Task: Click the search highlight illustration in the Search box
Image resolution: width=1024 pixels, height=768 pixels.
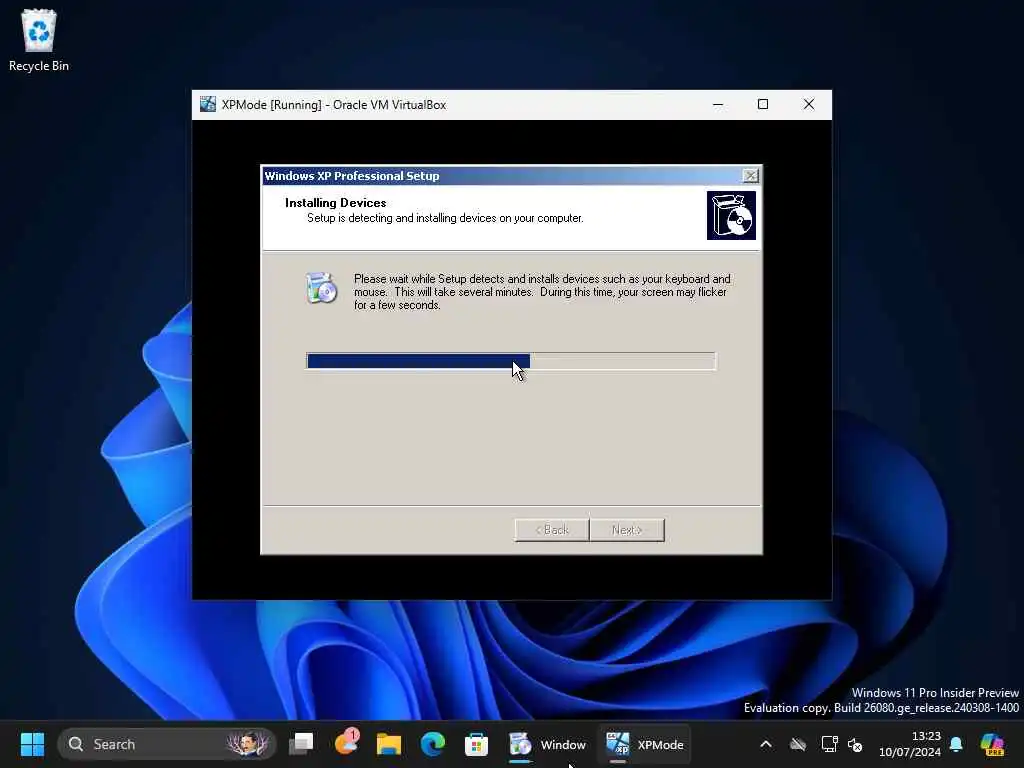Action: (248, 744)
